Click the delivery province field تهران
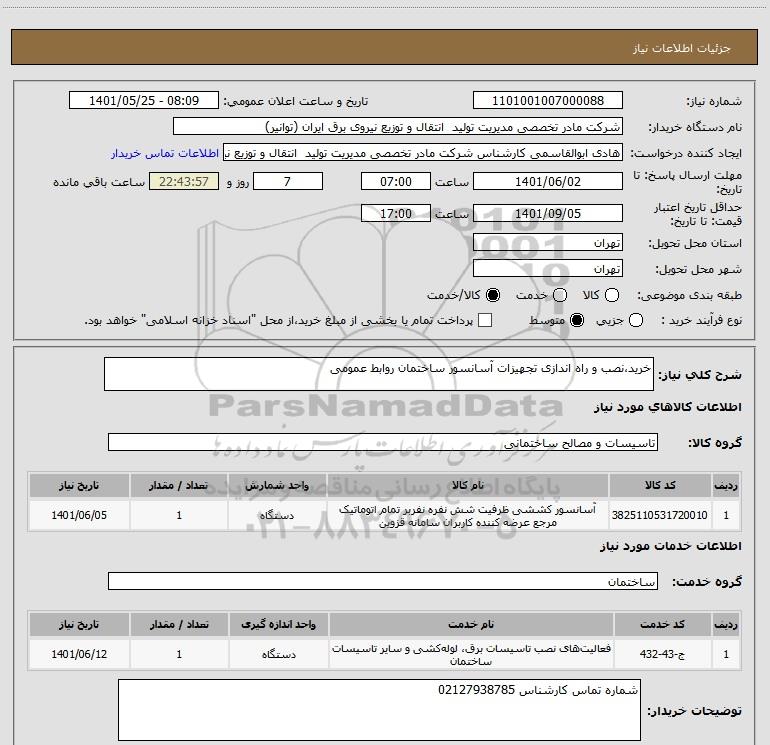Viewport: 770px width, 745px height. click(x=548, y=242)
